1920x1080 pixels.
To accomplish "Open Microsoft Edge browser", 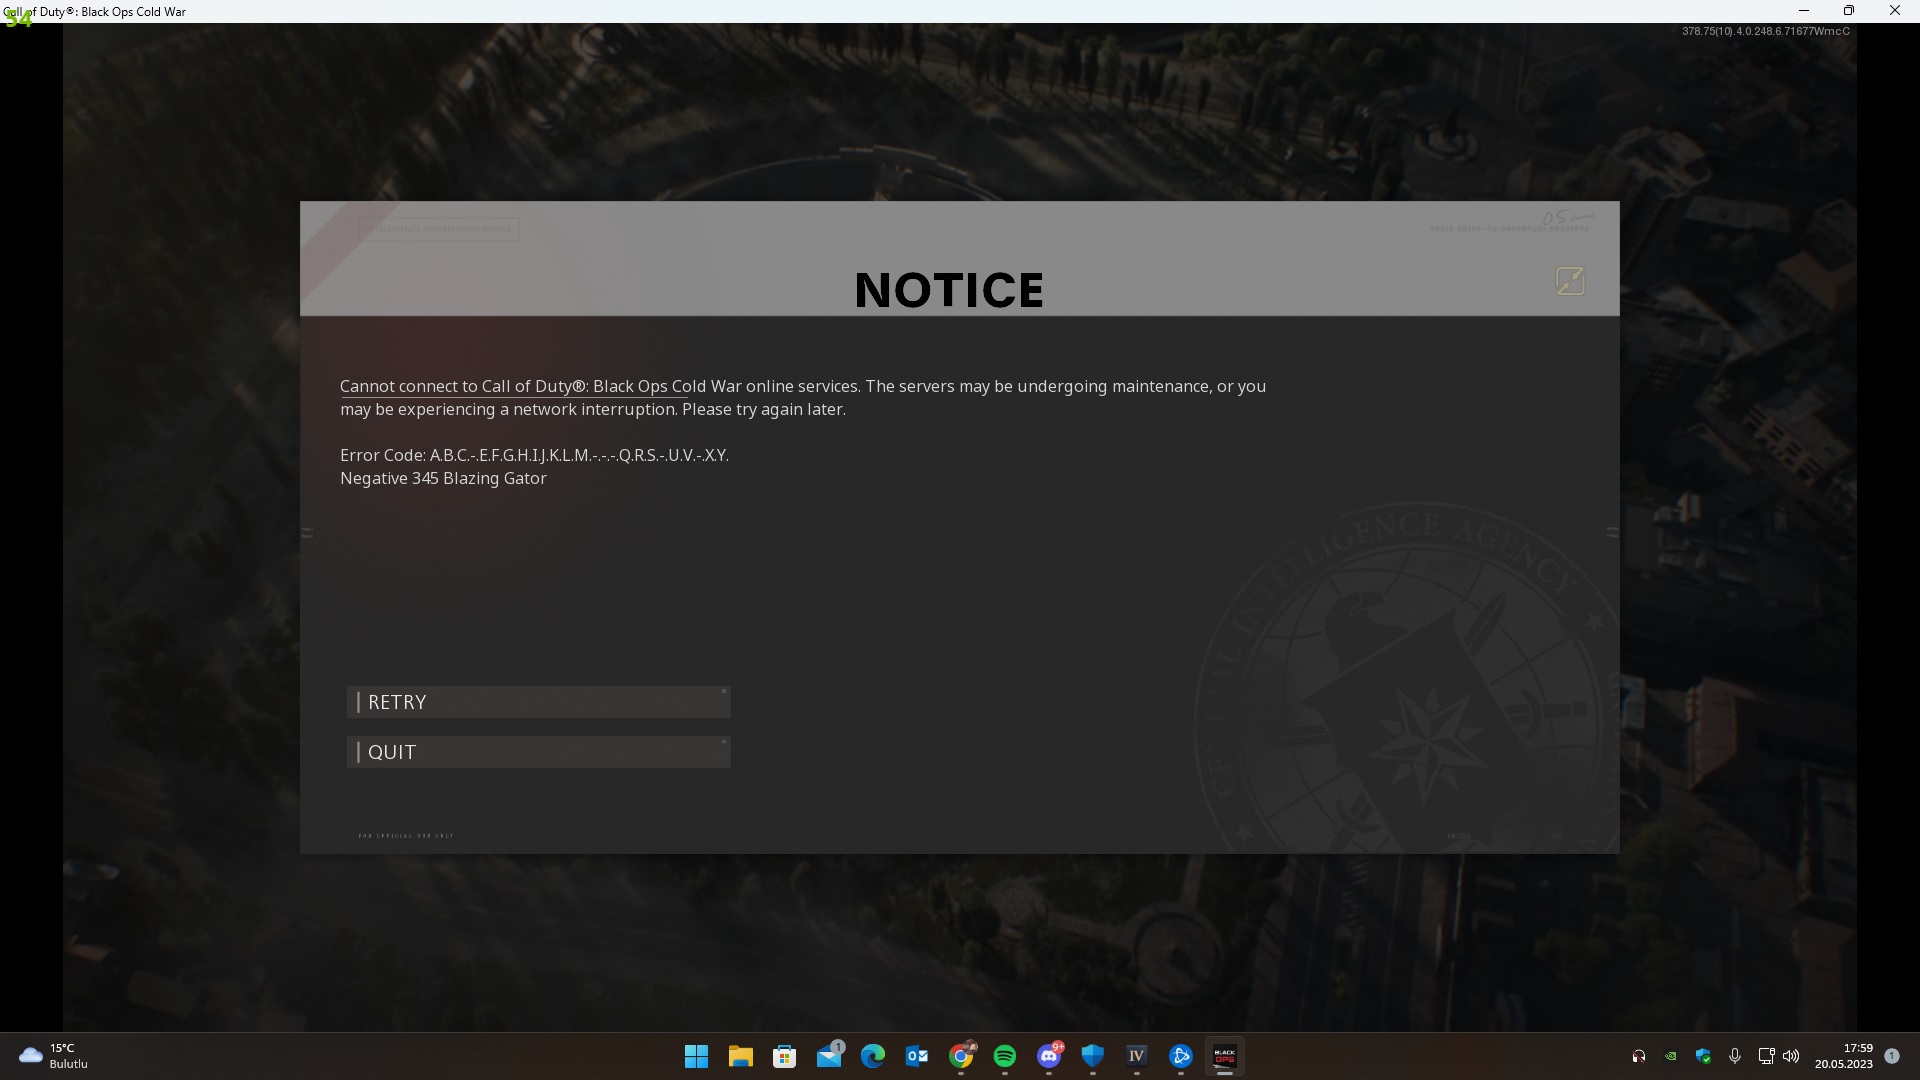I will tap(873, 1056).
